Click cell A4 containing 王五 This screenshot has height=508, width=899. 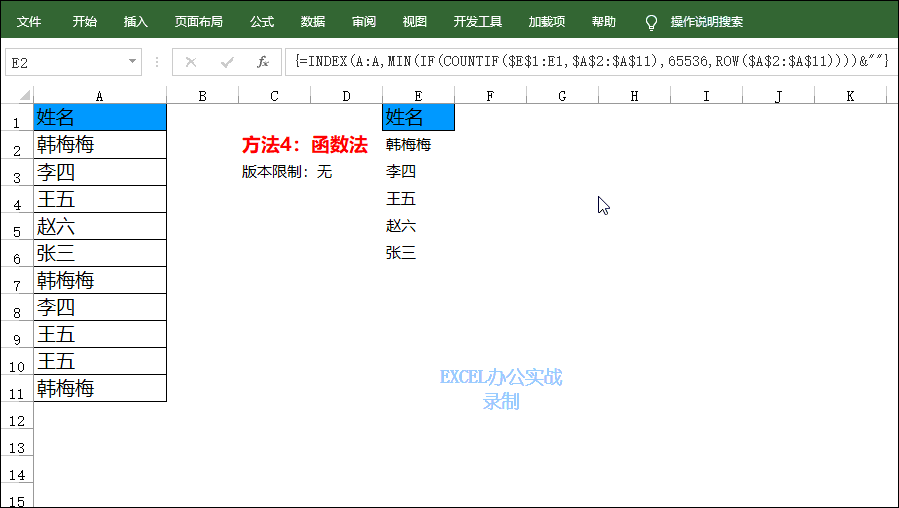(100, 199)
